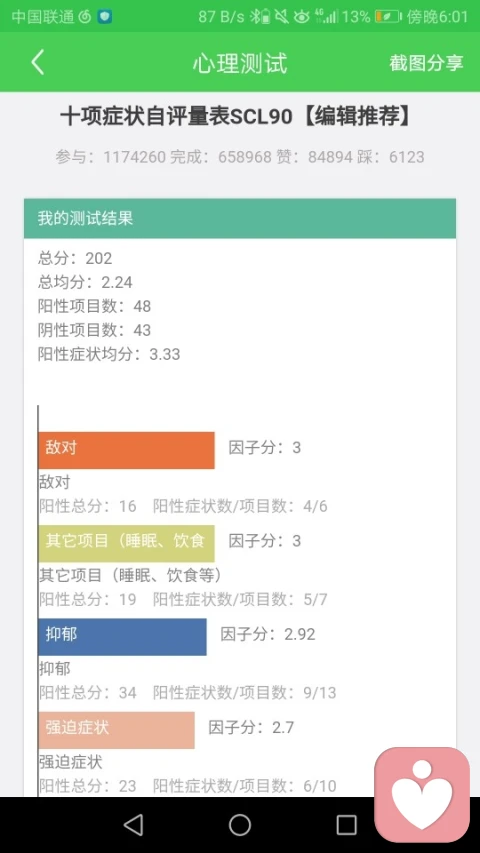The image size is (480, 853).
Task: Tap the shield icon in status bar
Action: point(105,17)
